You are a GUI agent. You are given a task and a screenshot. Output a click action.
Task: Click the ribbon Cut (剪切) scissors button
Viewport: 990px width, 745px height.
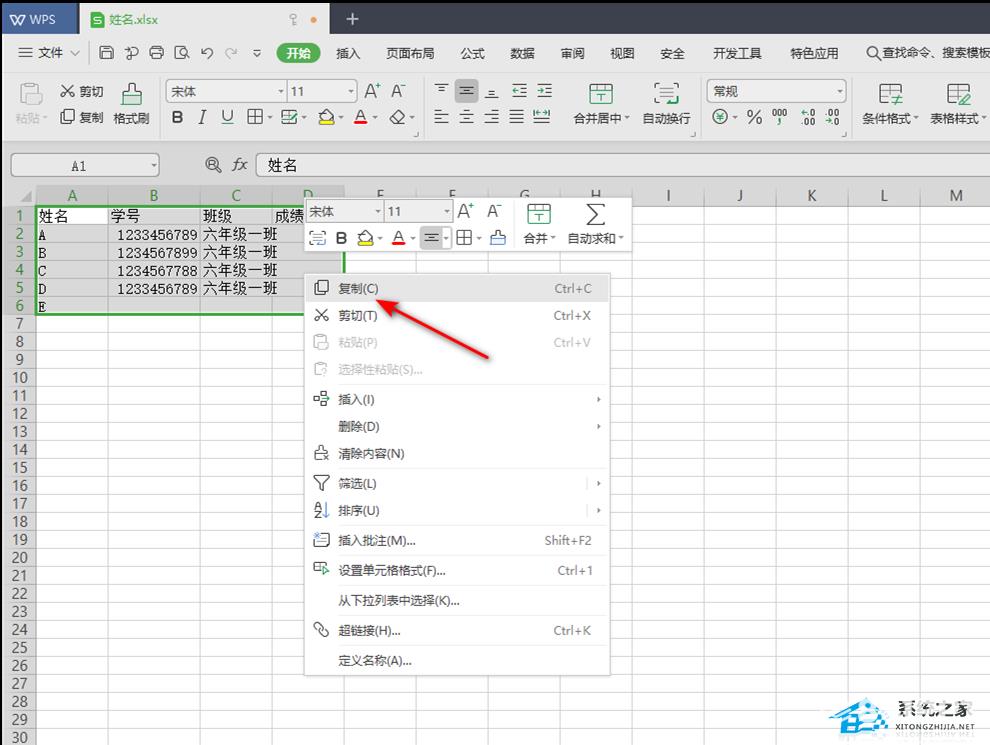coord(81,92)
